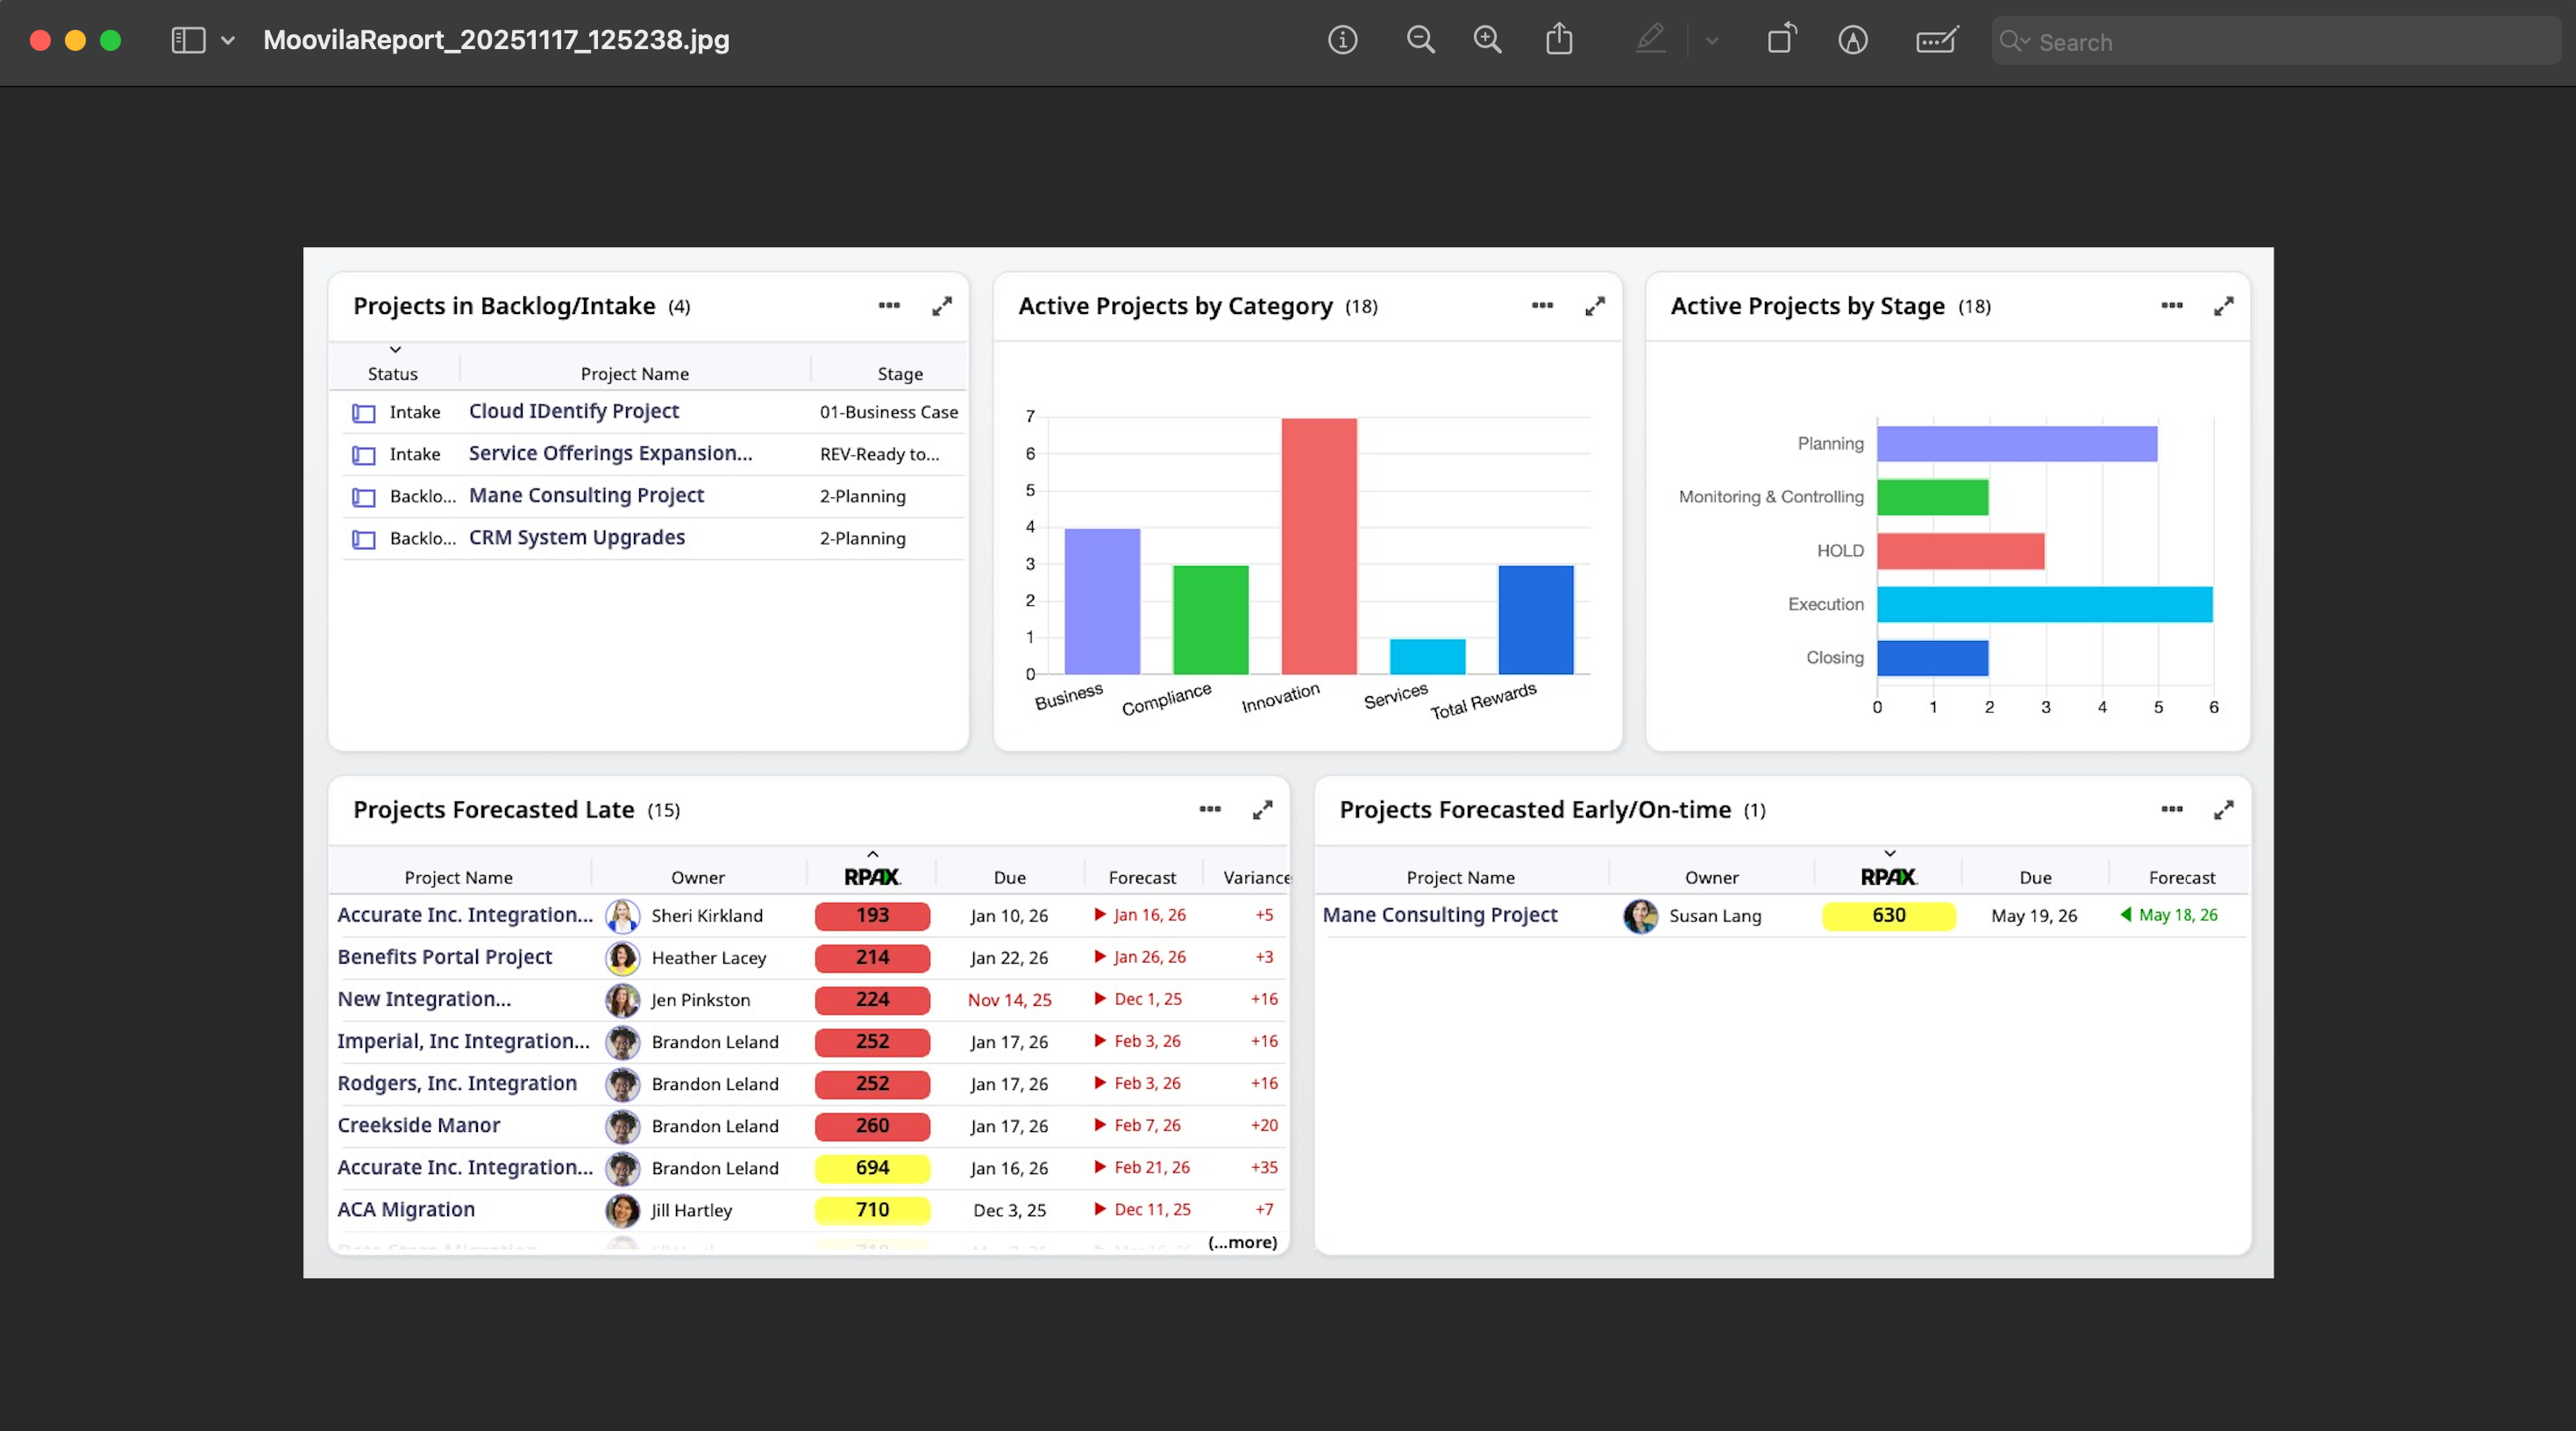
Task: Click the search field magnifier dropdown
Action: [x=2014, y=41]
